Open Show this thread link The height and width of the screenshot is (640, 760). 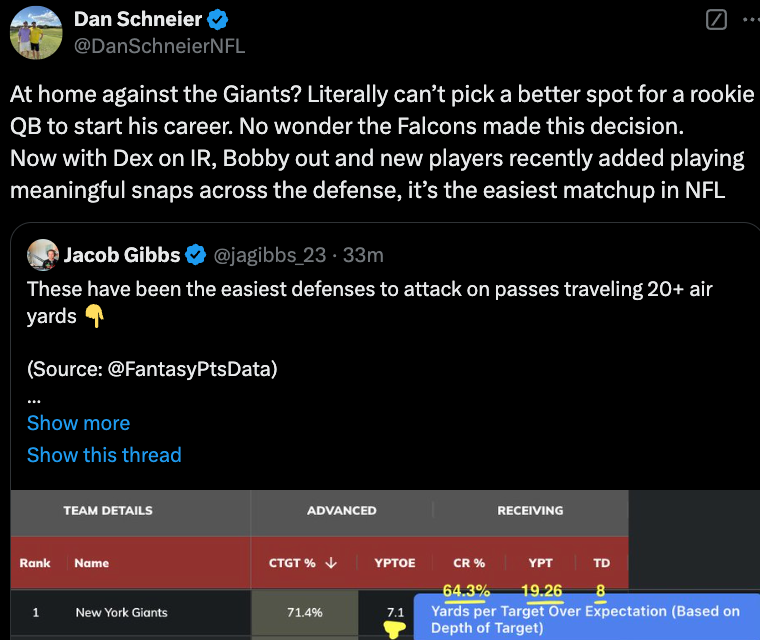104,455
